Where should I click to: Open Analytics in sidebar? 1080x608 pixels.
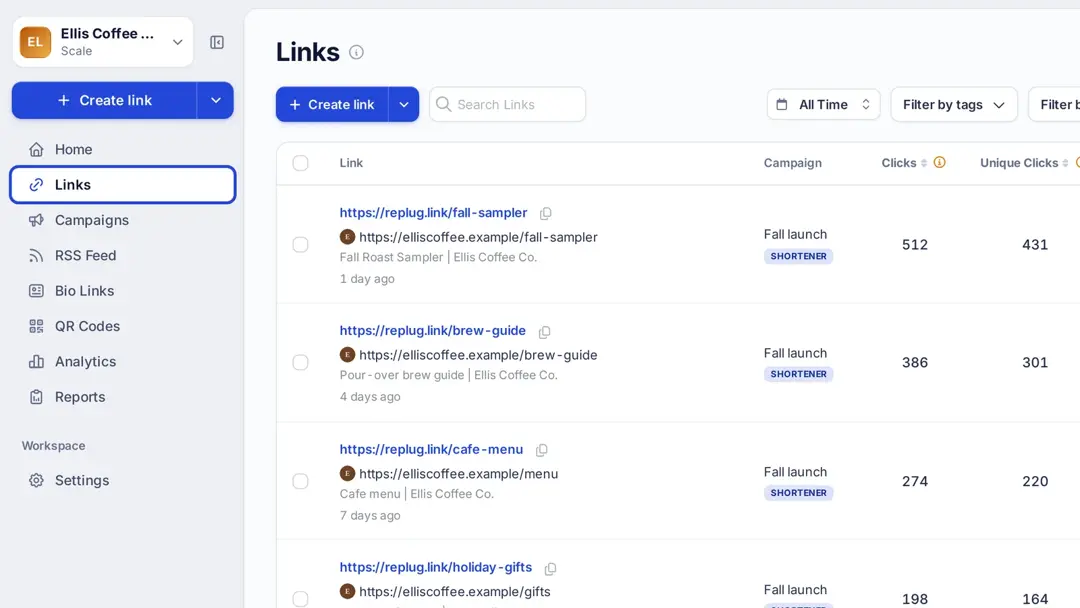tap(123, 361)
